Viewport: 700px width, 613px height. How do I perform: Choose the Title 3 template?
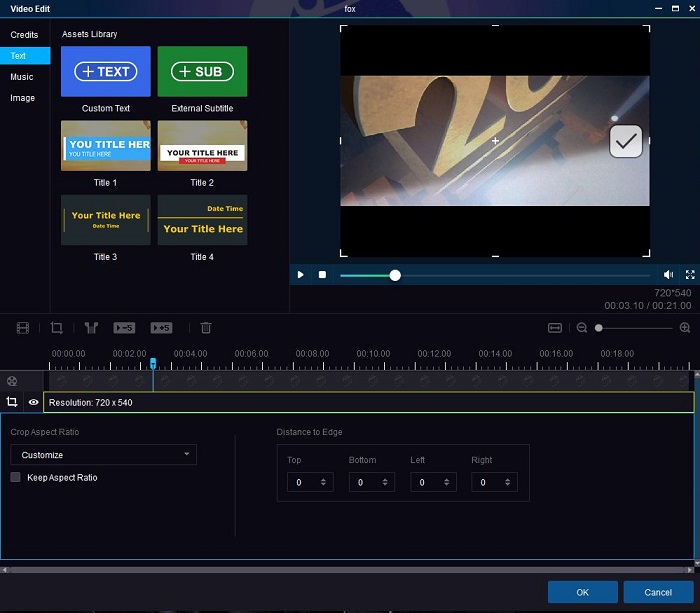(x=106, y=220)
